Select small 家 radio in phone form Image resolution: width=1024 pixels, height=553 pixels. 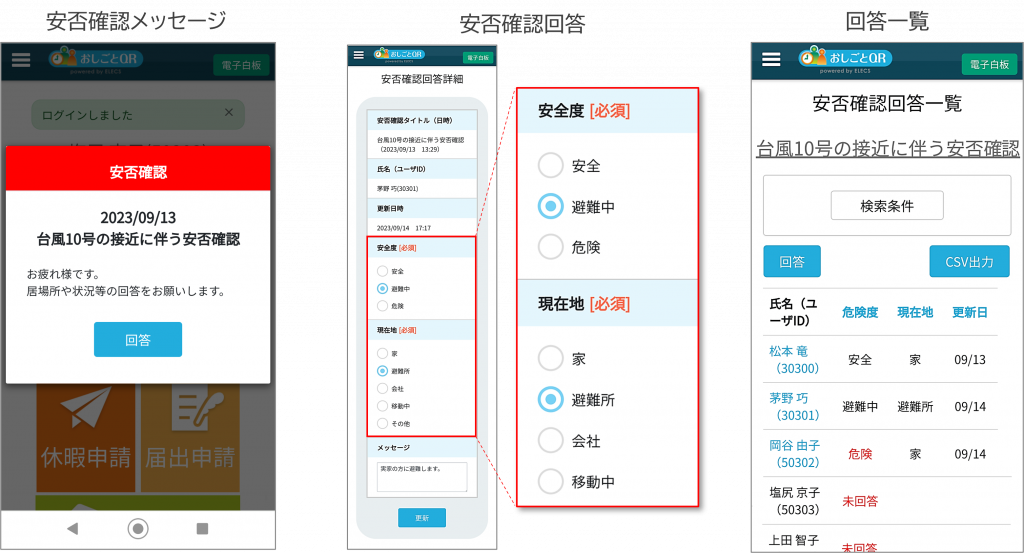pos(383,353)
